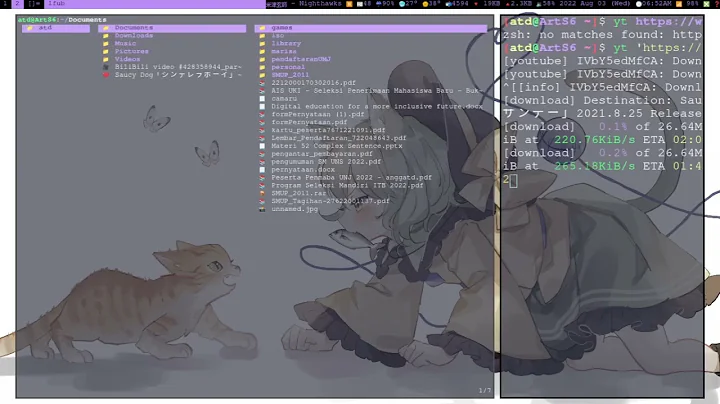This screenshot has width=720, height=404.
Task: Select the Music directory row
Action: 172,44
